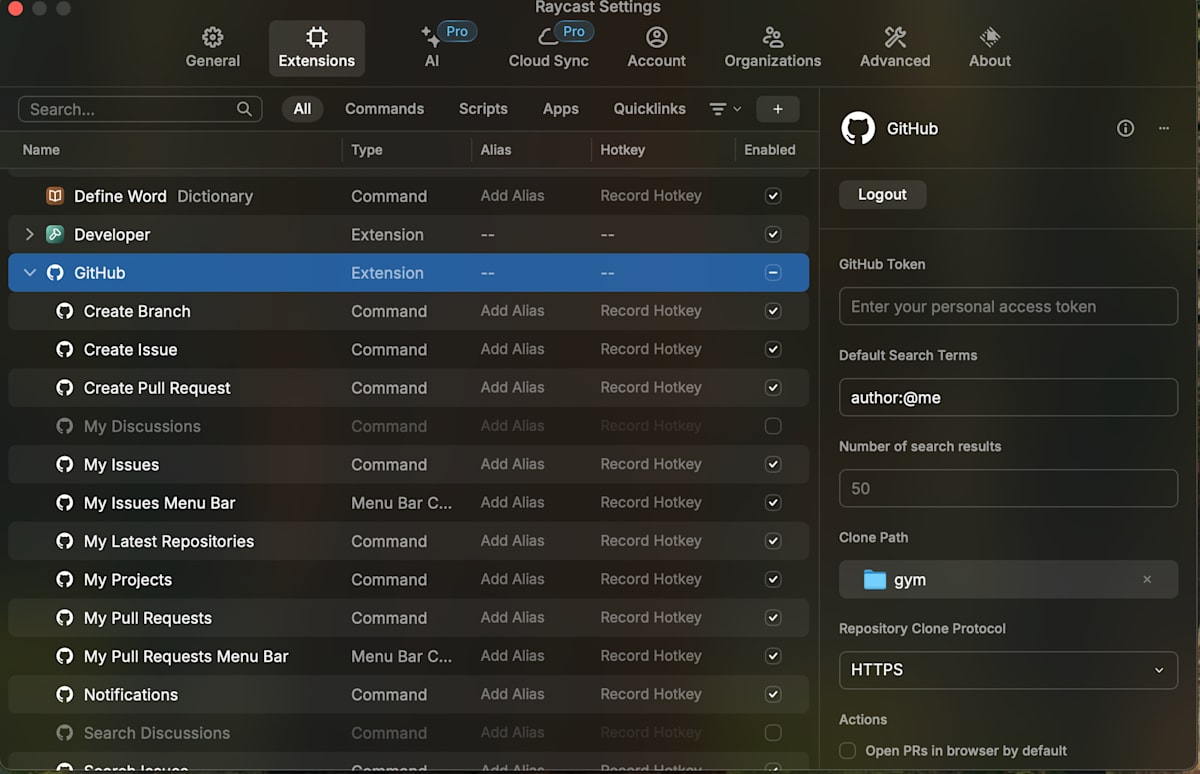The height and width of the screenshot is (774, 1200).
Task: Check Open PRs in browser by default
Action: [847, 750]
